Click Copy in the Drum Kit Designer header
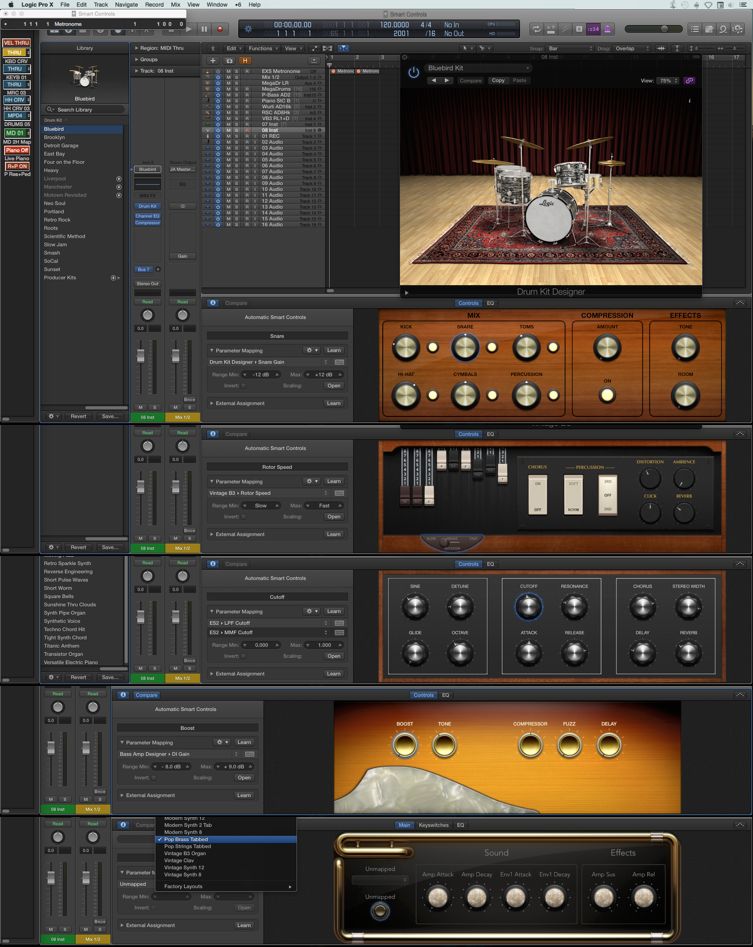 point(498,80)
